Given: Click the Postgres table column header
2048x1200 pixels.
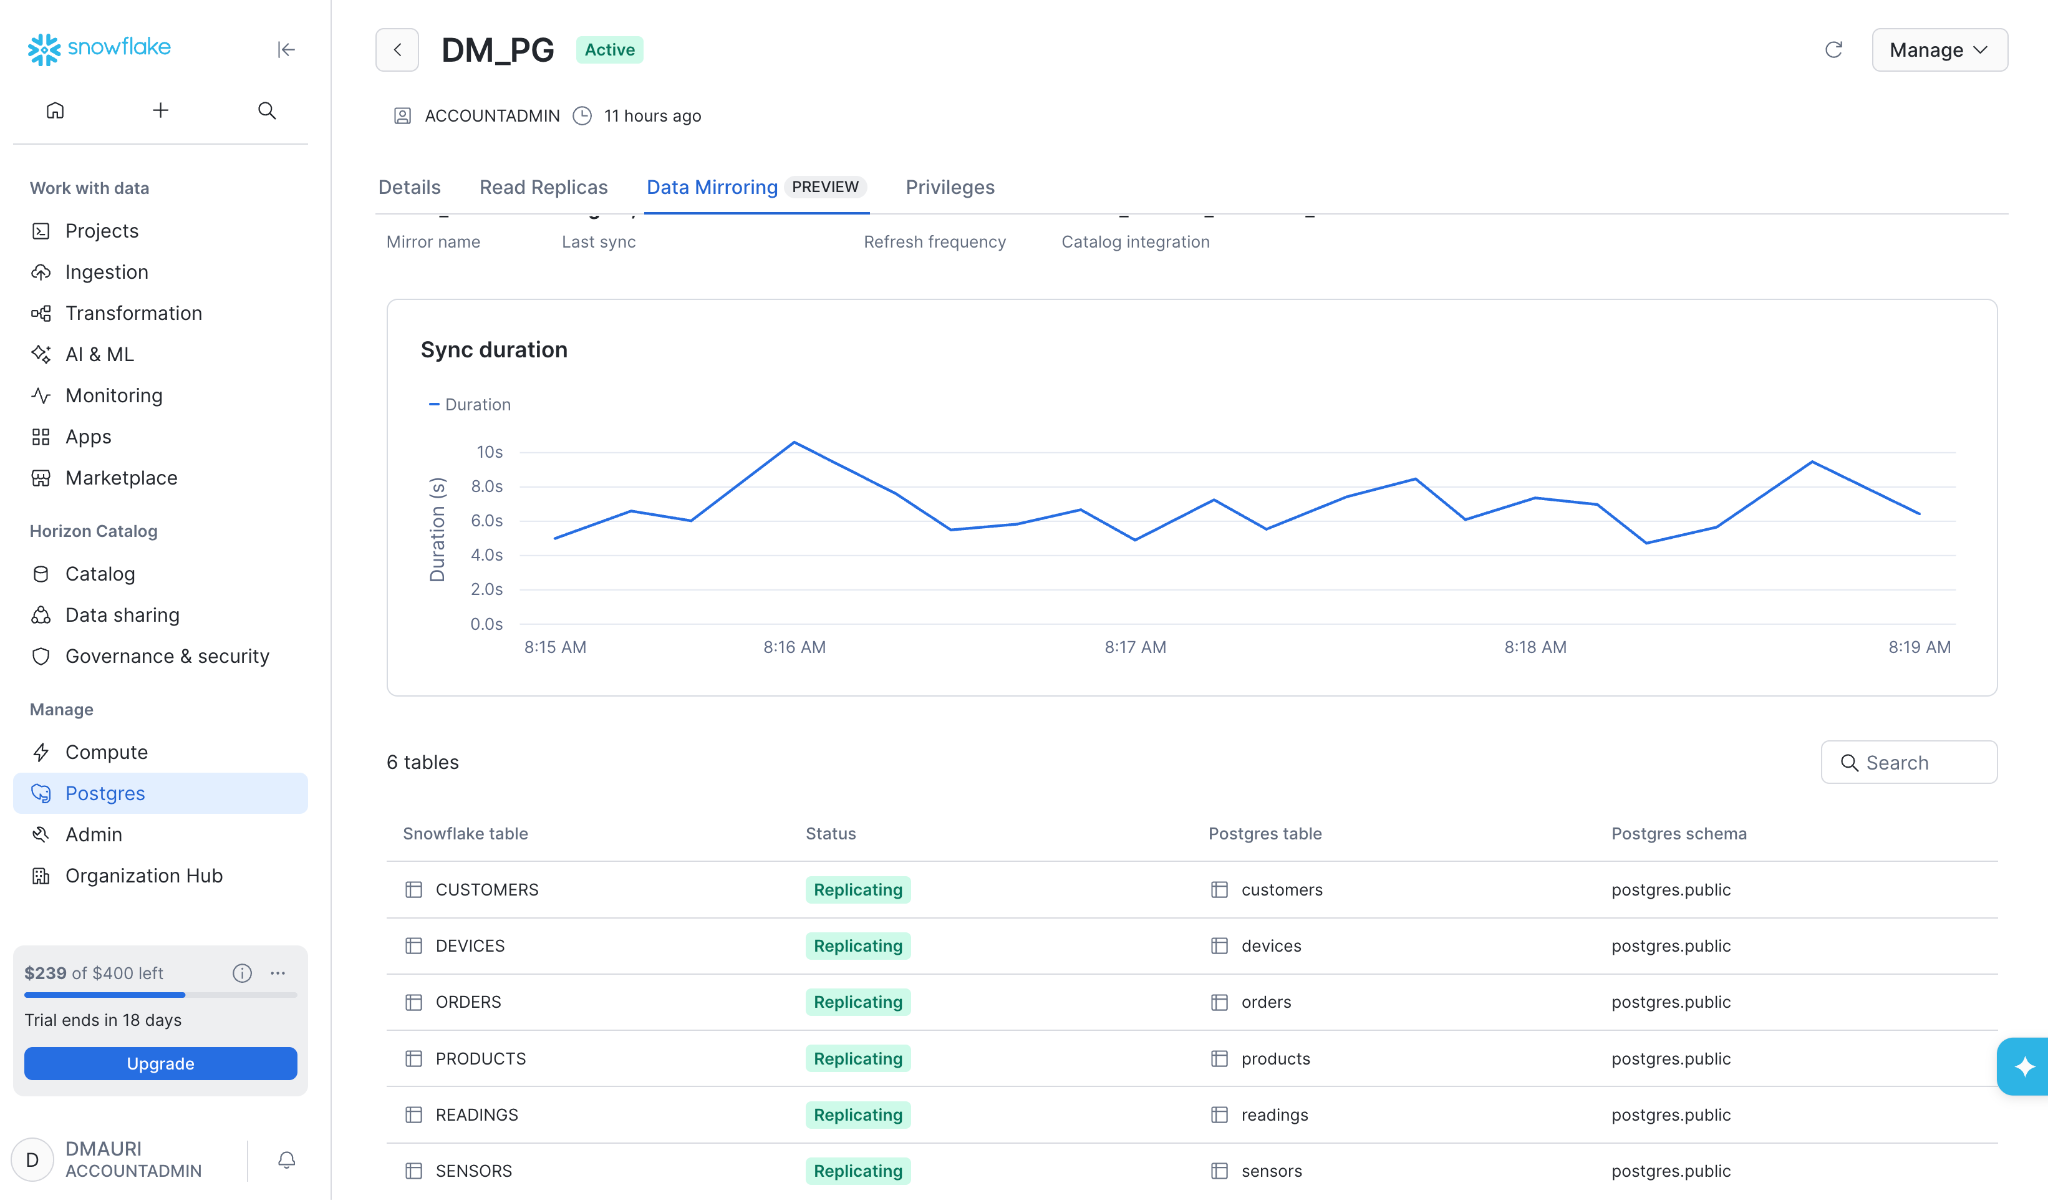Looking at the screenshot, I should [1265, 834].
